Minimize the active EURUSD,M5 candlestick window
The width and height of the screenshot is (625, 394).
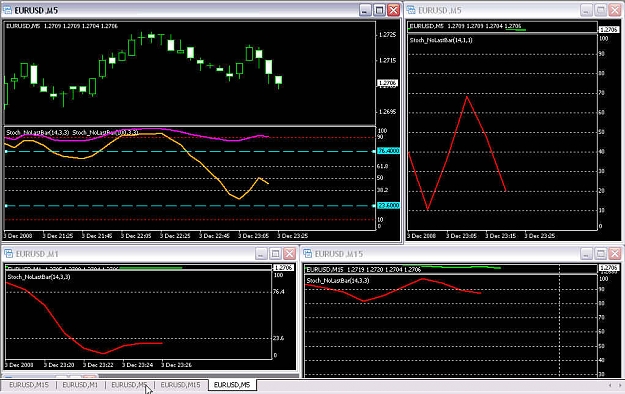pos(365,10)
